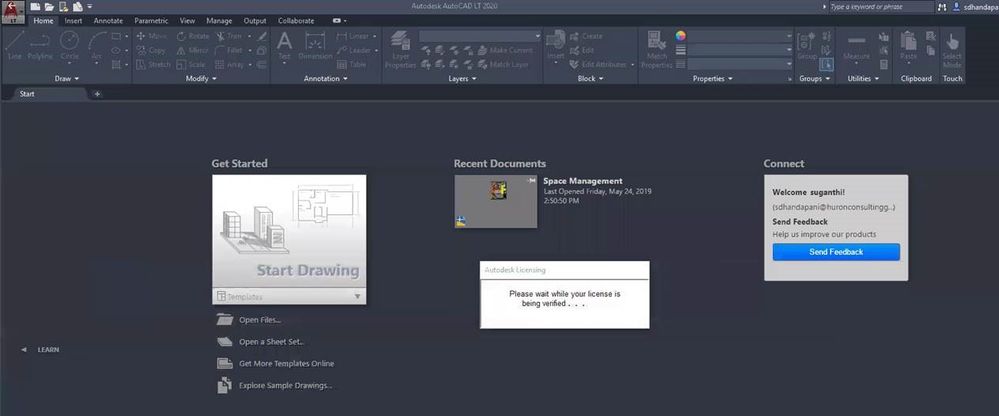Choose the Array tool
Viewport: 999px width, 416px height.
230,64
